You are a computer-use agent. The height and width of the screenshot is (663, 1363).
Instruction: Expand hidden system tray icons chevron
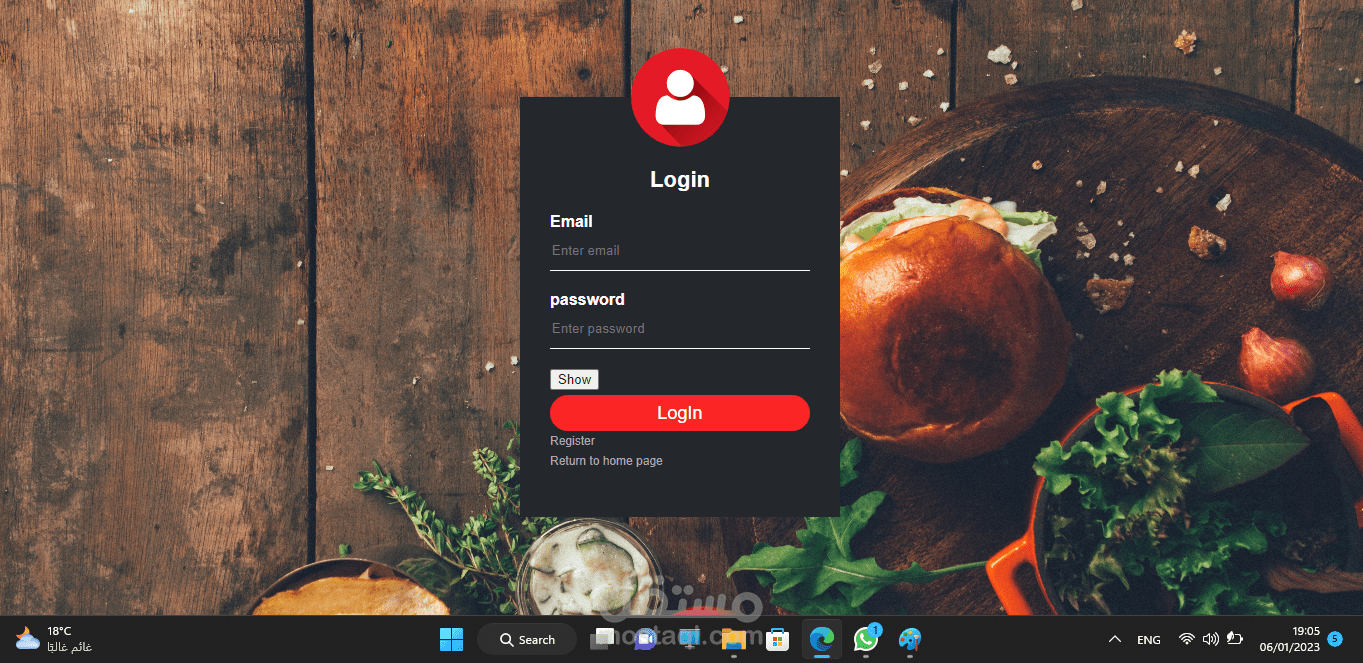tap(1115, 639)
